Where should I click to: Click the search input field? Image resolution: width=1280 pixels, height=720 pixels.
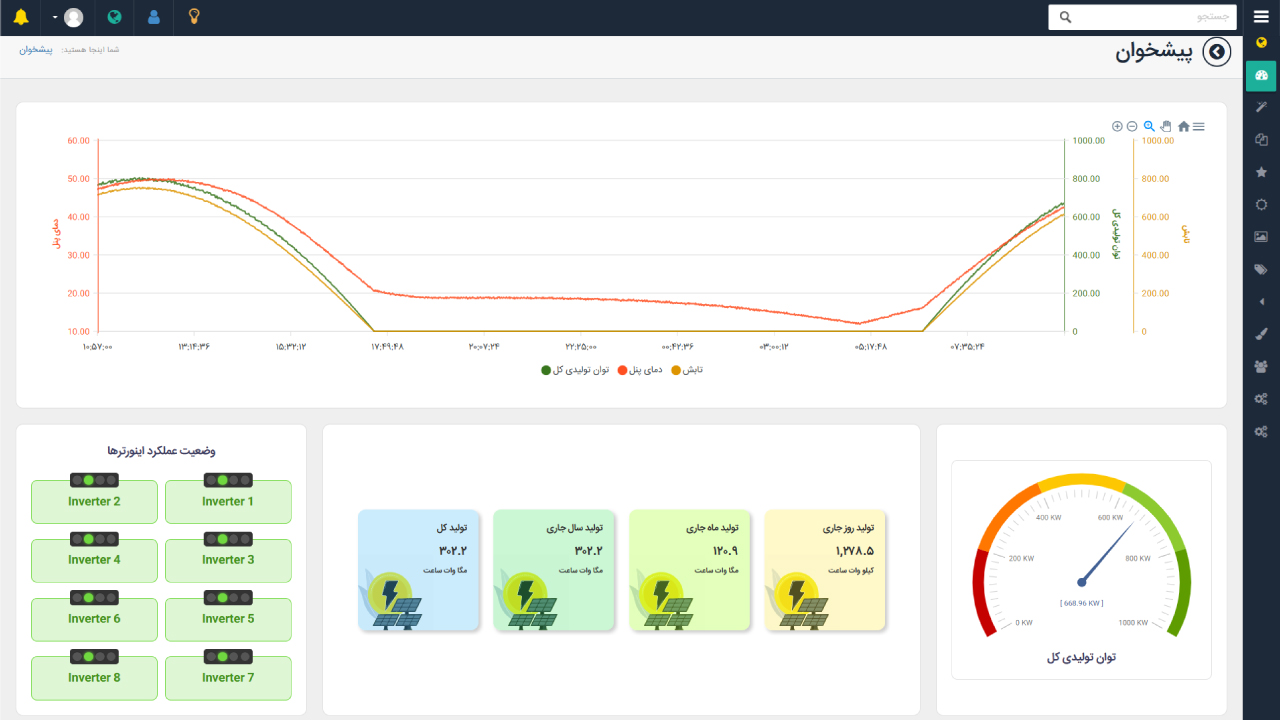1150,17
